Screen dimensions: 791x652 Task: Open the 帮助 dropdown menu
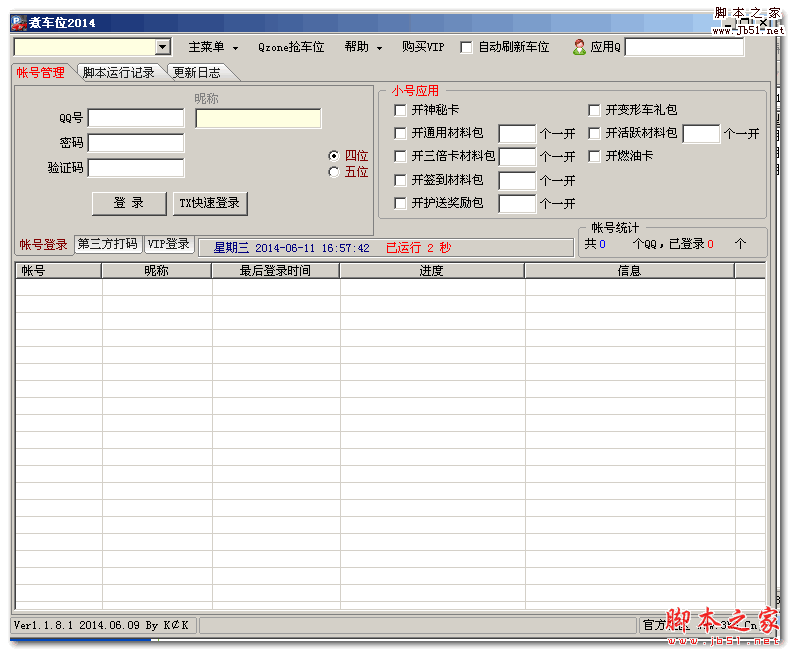[x=364, y=47]
